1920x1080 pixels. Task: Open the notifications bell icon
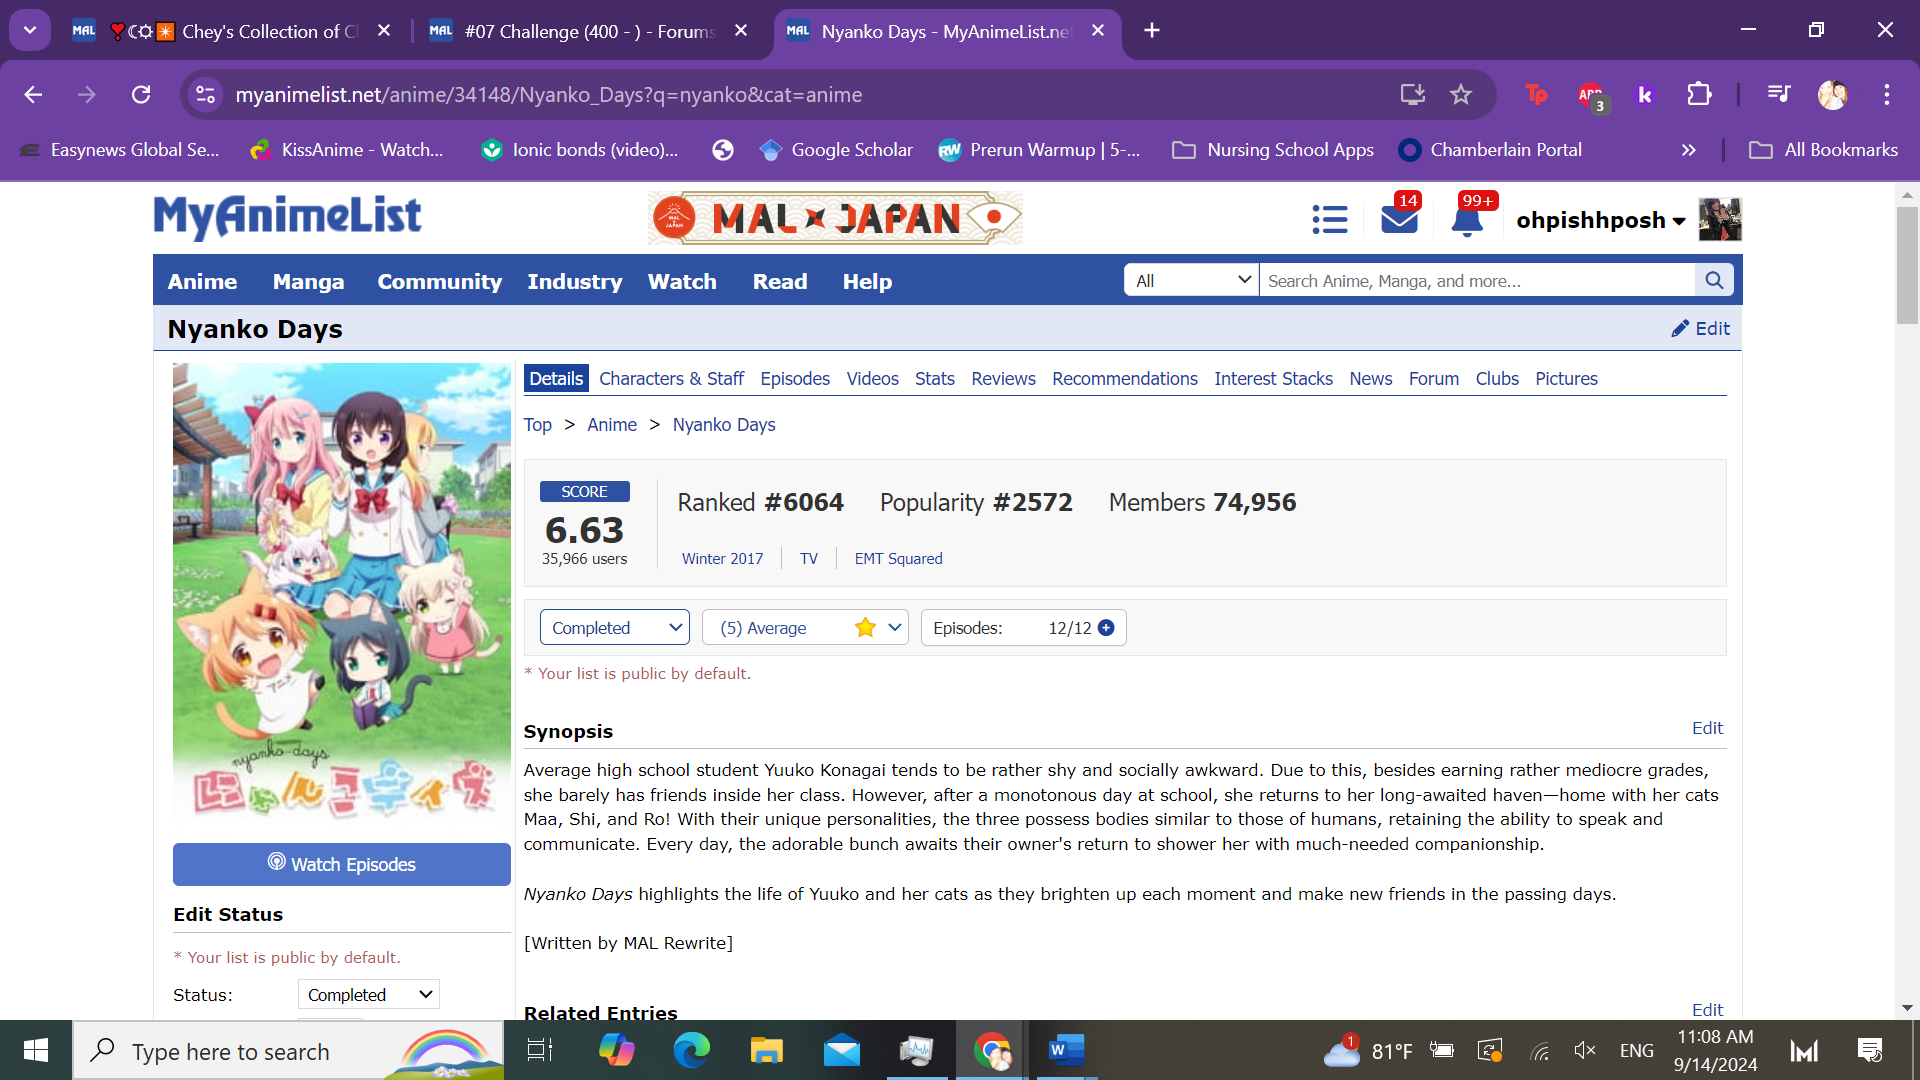pos(1466,221)
